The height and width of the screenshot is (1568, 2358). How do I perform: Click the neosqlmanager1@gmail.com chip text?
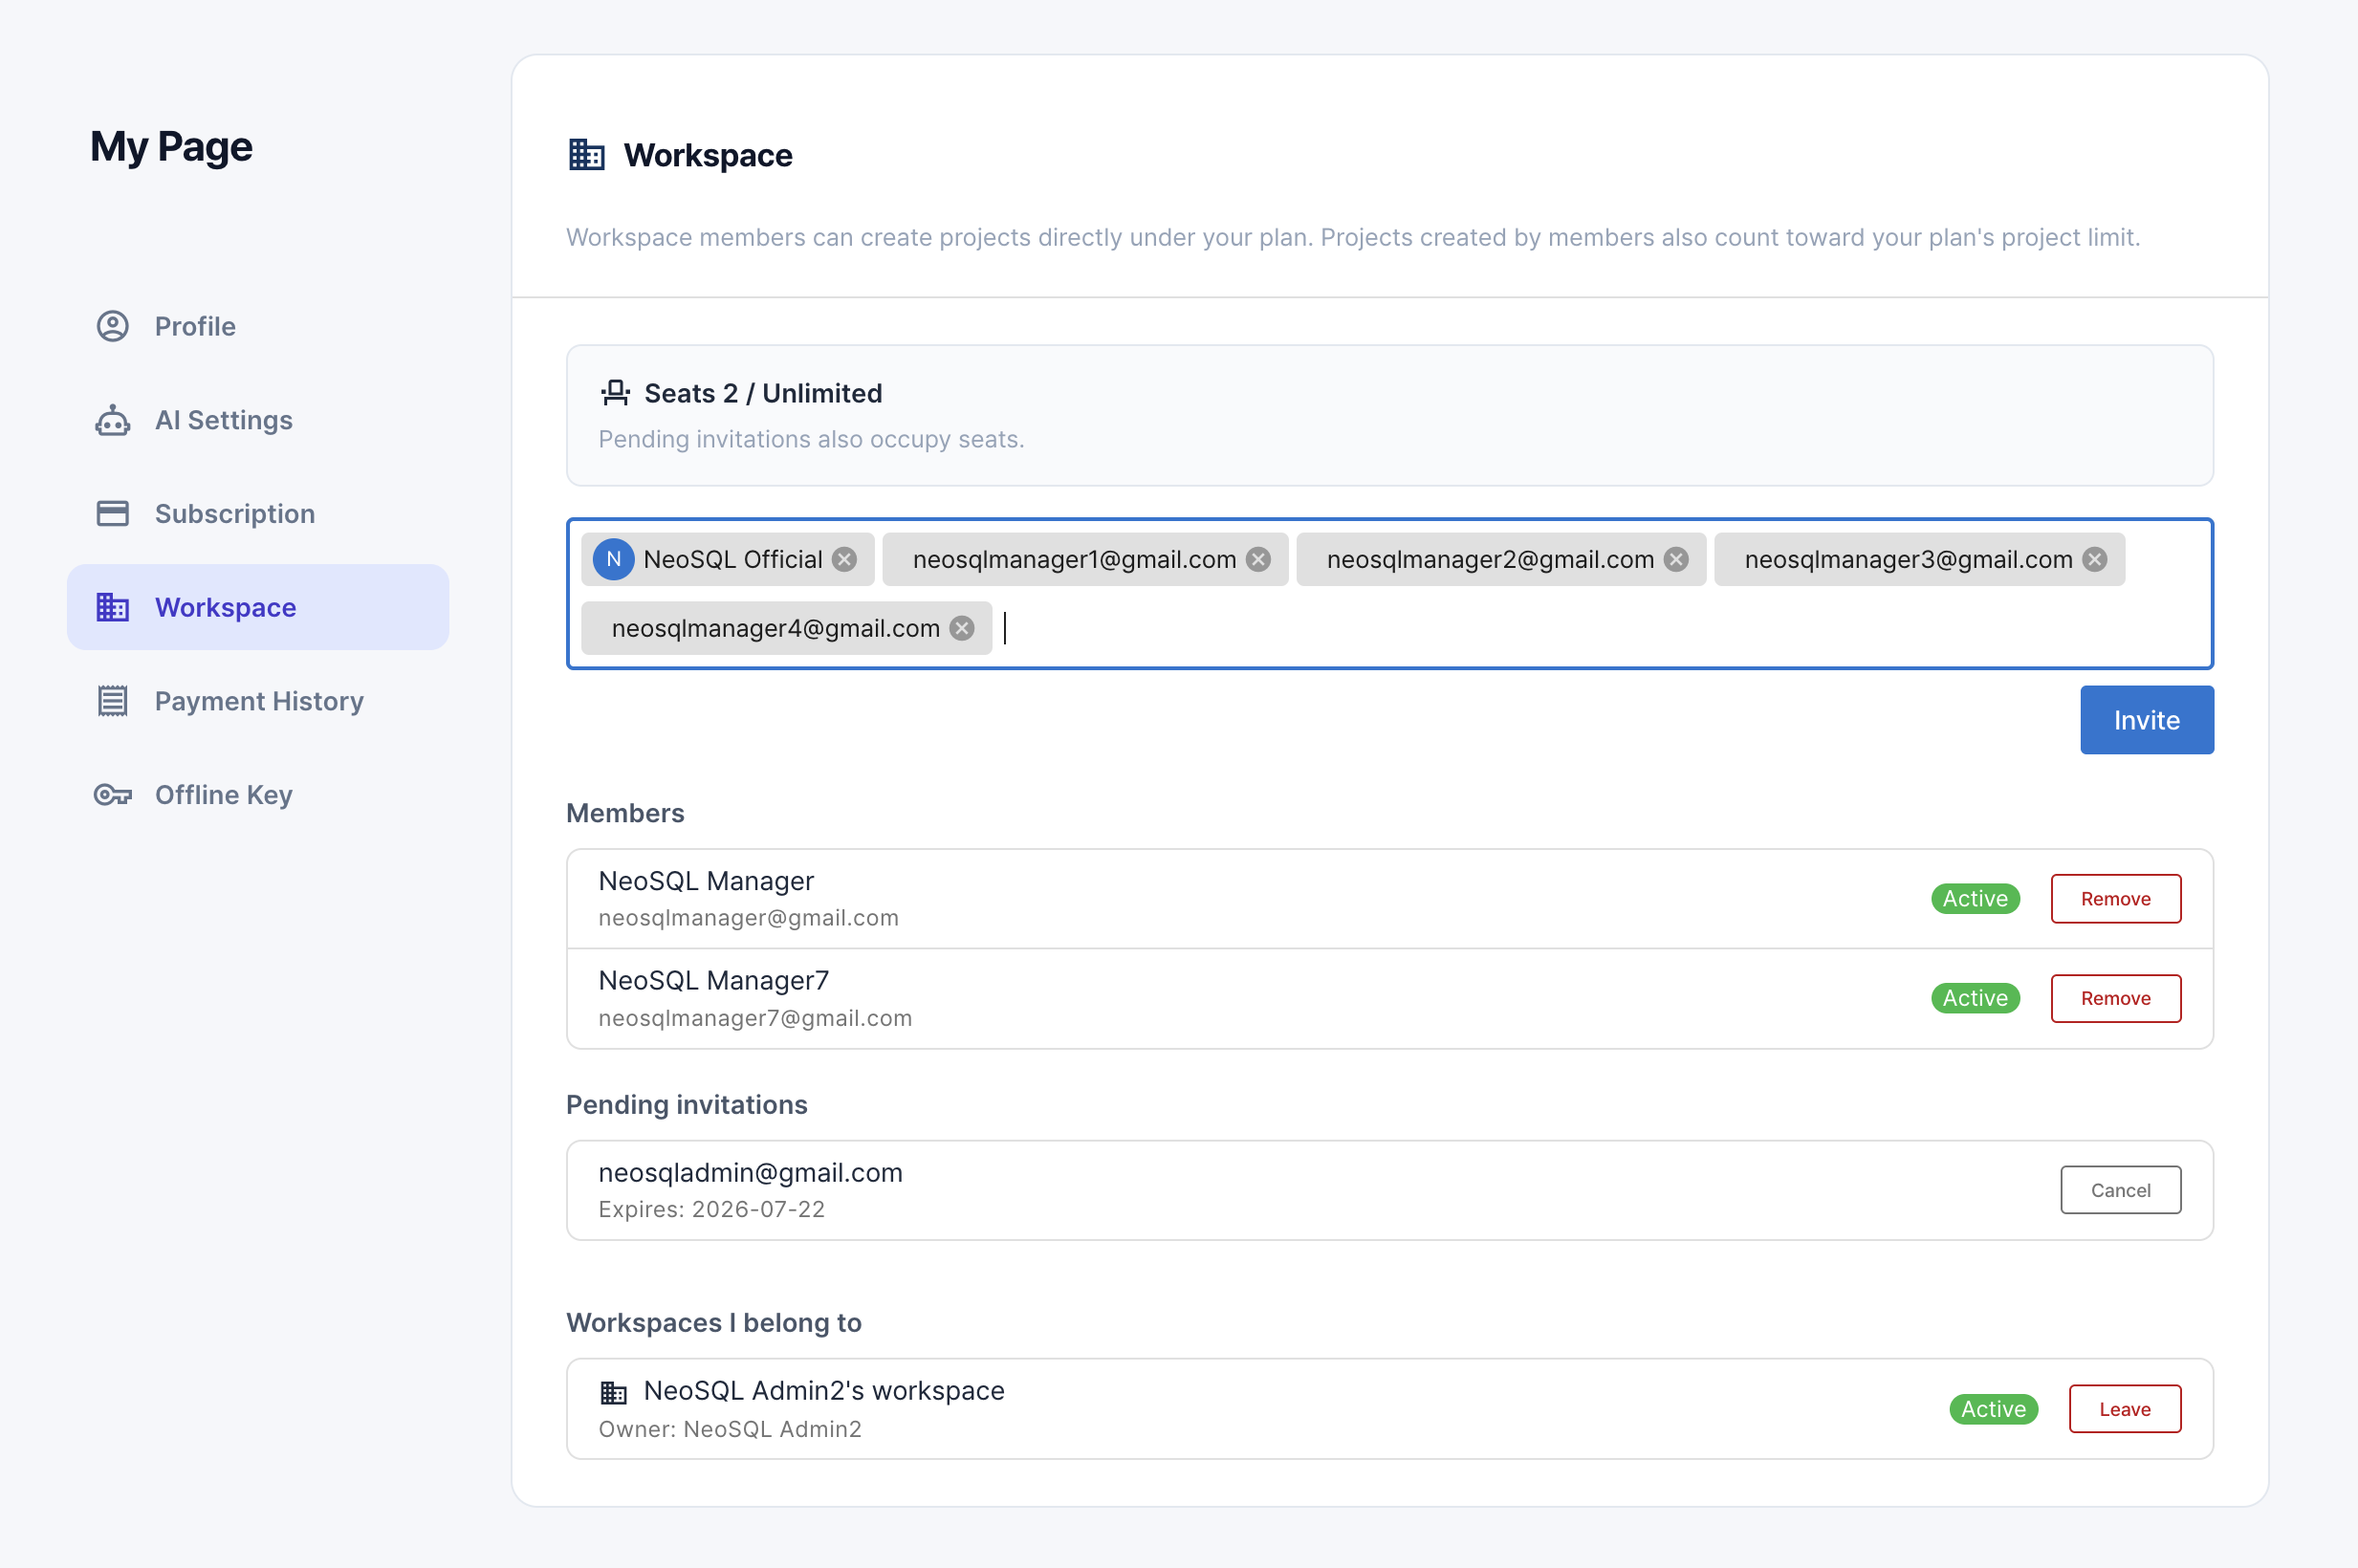coord(1075,559)
